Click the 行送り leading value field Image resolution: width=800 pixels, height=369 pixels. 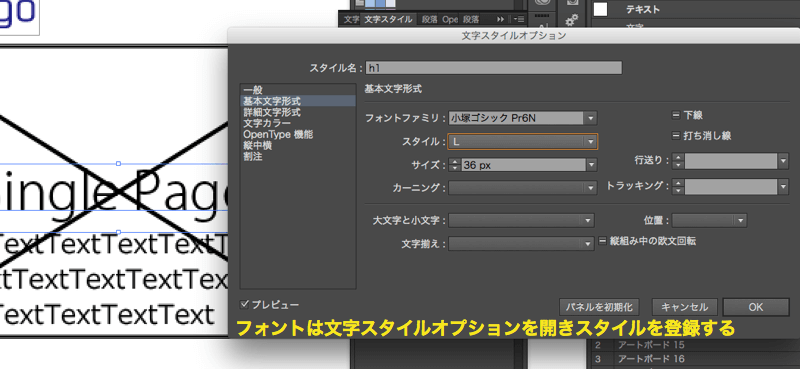point(731,161)
